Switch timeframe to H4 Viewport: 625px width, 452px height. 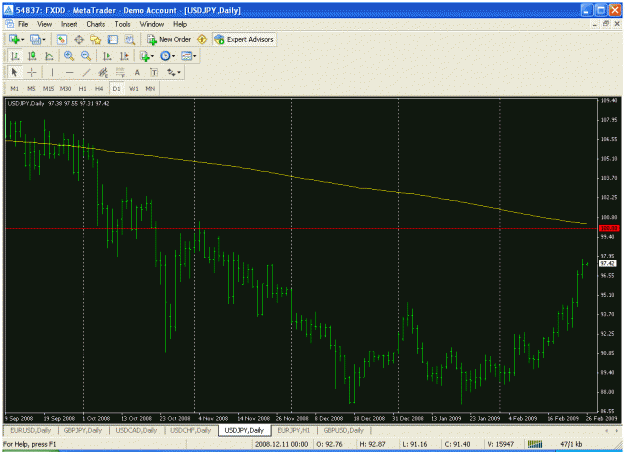point(99,88)
